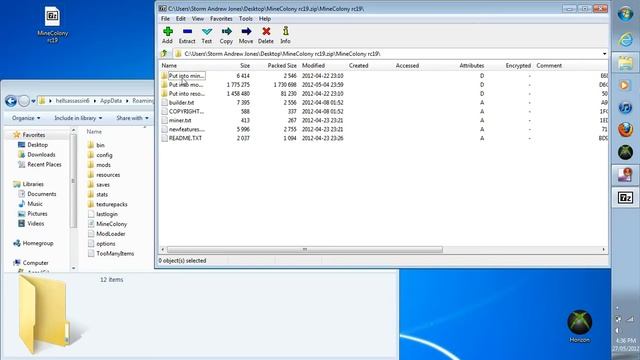Select Computer in Explorer sidebar

31,263
